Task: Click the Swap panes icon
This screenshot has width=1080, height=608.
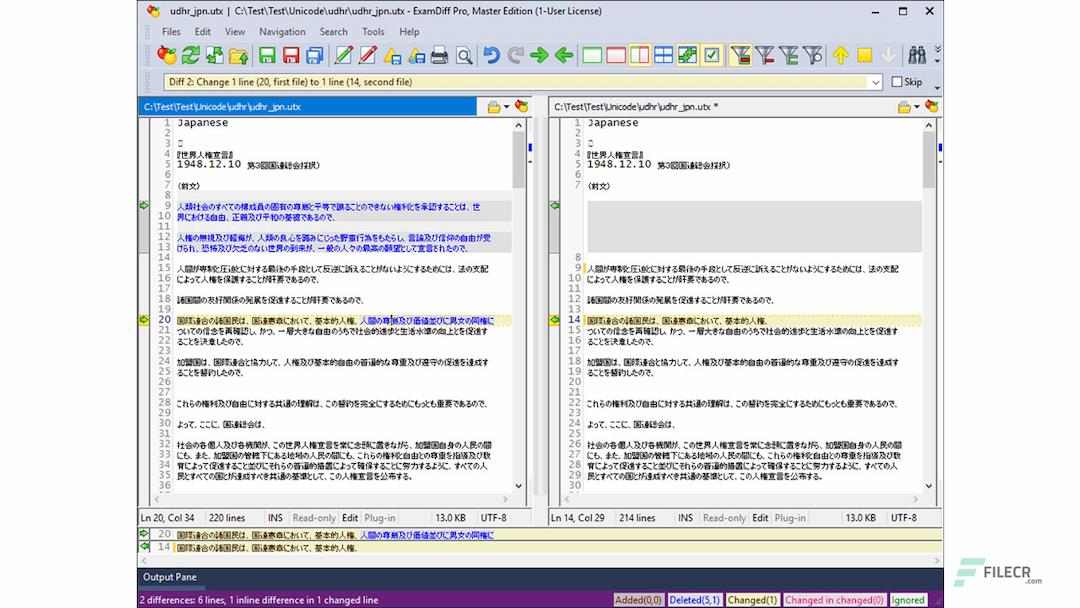Action: point(215,56)
